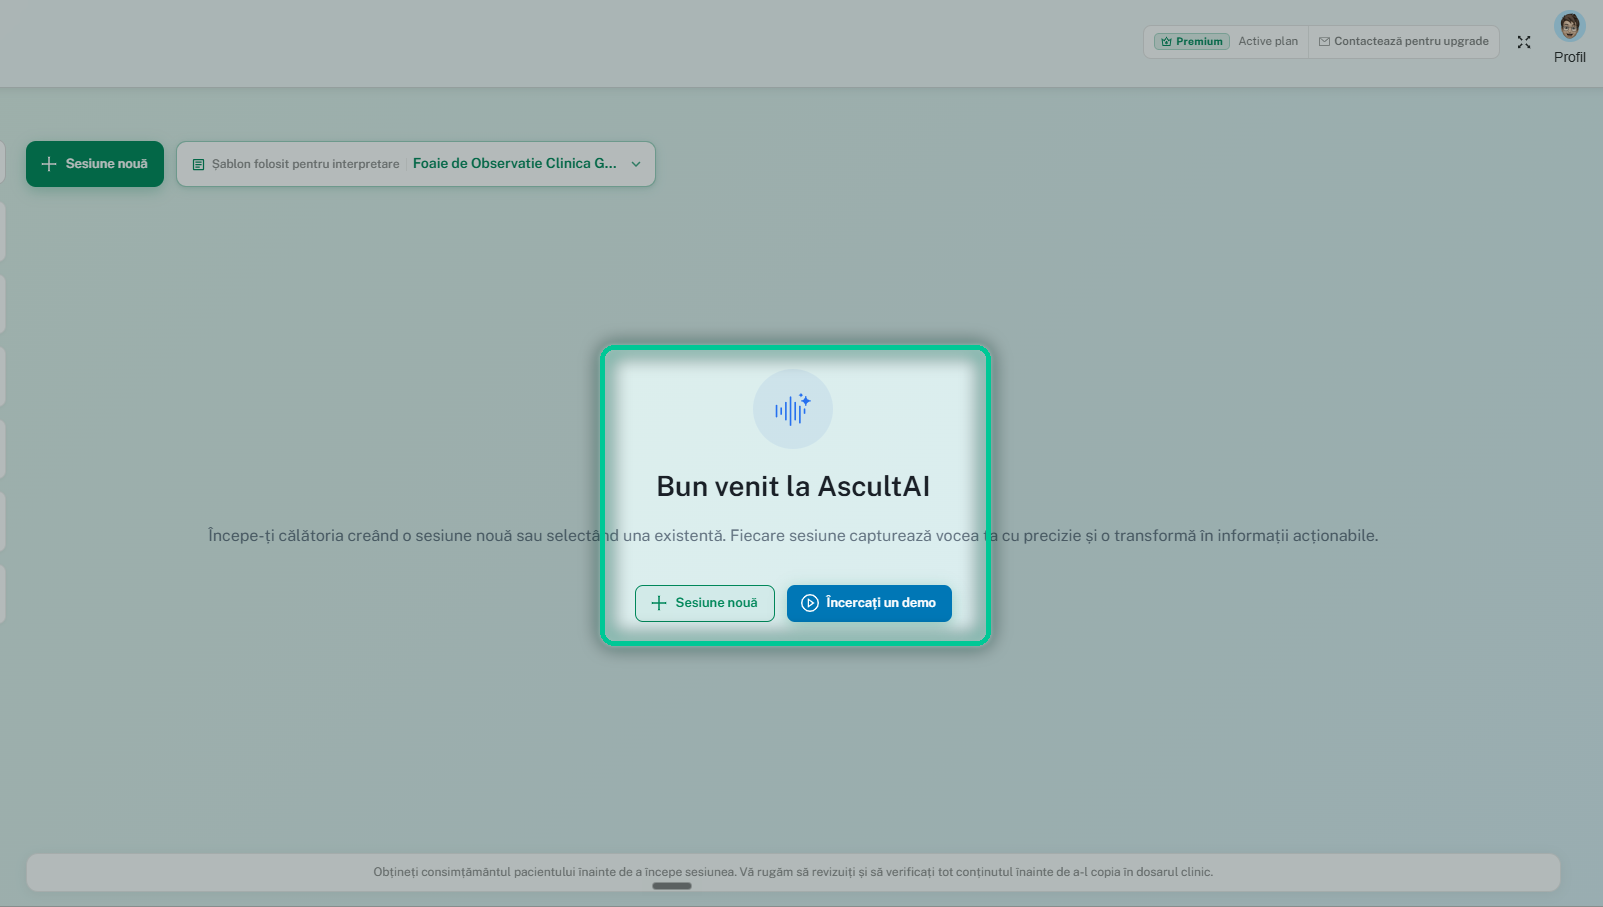Click Foaie de Observatie Clinica template name

point(515,164)
